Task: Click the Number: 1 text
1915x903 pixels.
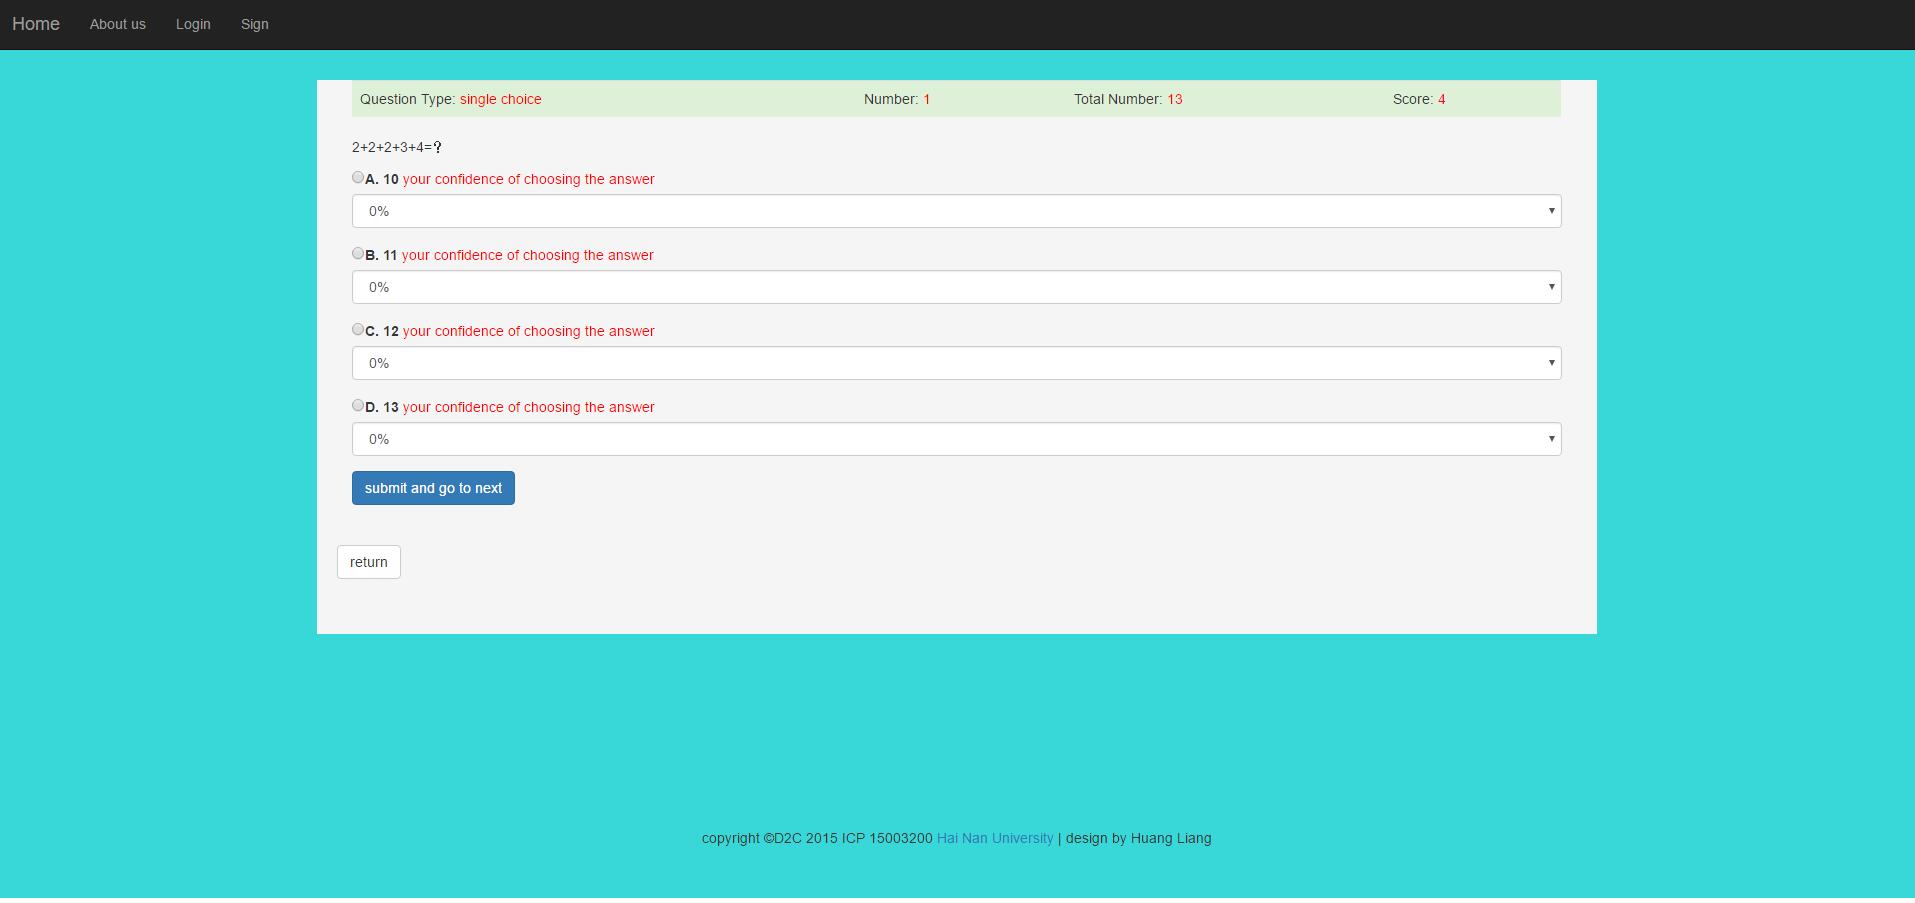Action: pos(897,99)
